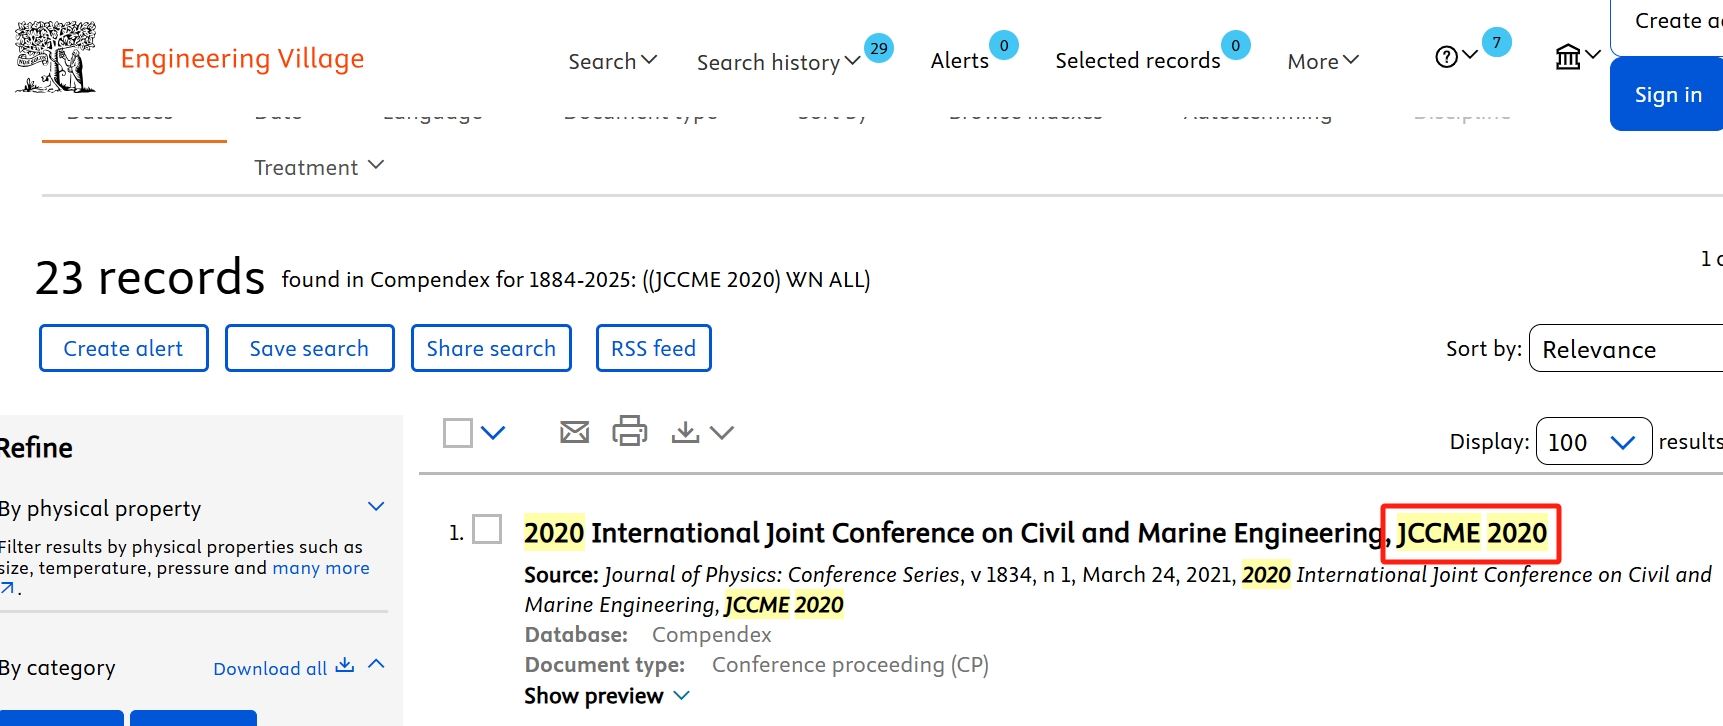Viewport: 1723px width, 726px height.
Task: Click the Create alert button
Action: point(124,348)
